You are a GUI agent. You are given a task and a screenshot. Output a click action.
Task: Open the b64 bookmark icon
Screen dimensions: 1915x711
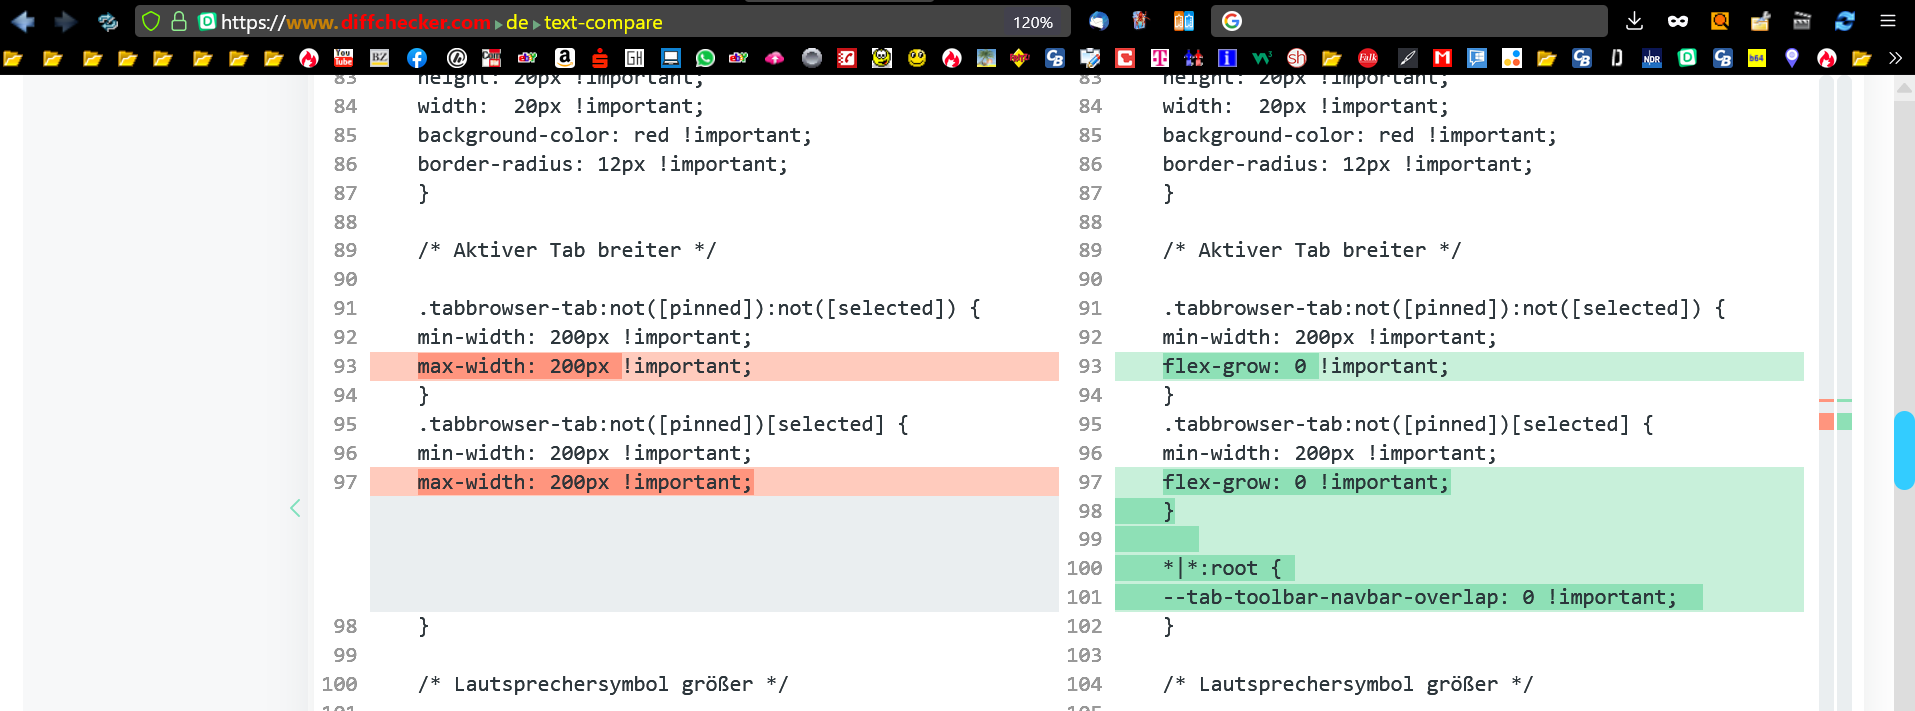point(1756,58)
